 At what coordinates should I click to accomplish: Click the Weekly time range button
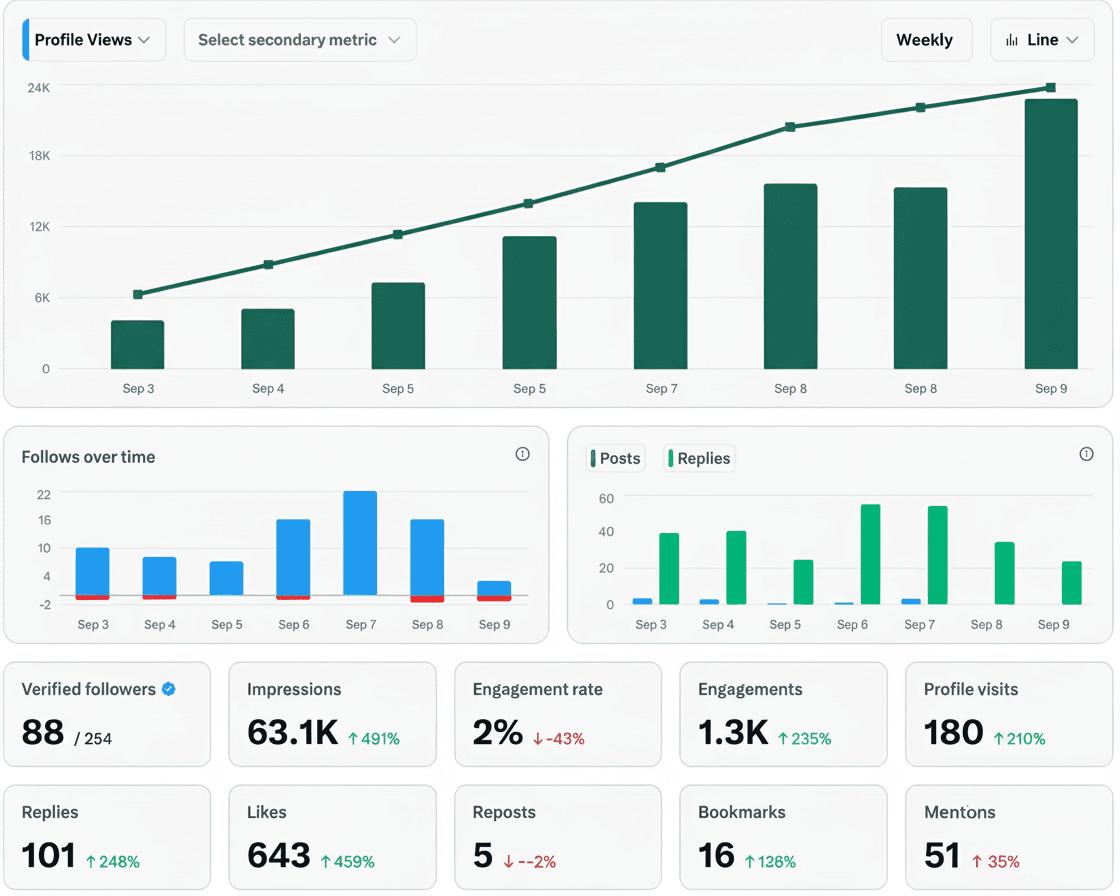[926, 39]
